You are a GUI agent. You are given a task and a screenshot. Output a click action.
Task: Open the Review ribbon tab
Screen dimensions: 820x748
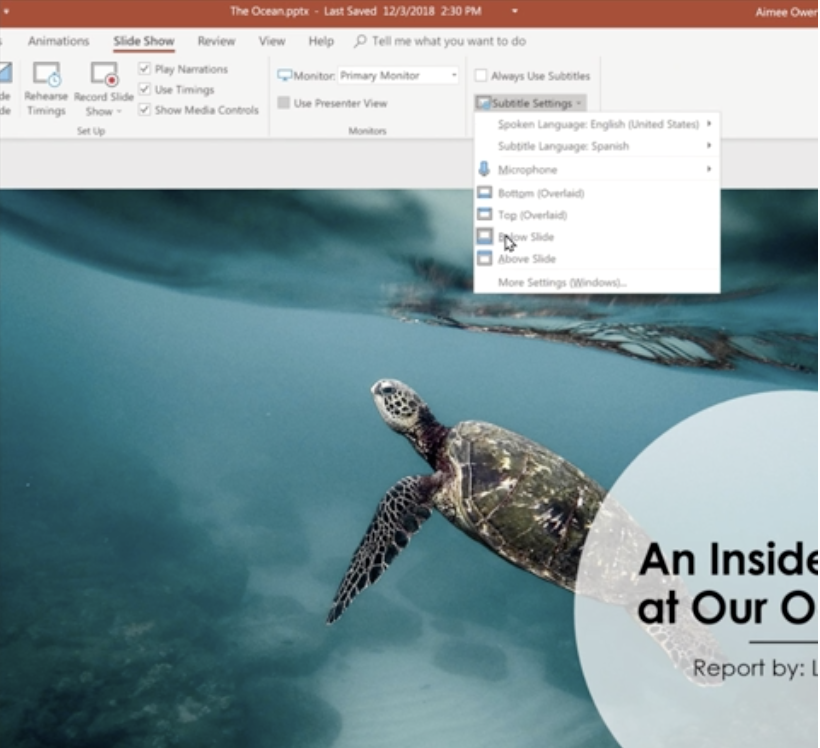[x=216, y=41]
